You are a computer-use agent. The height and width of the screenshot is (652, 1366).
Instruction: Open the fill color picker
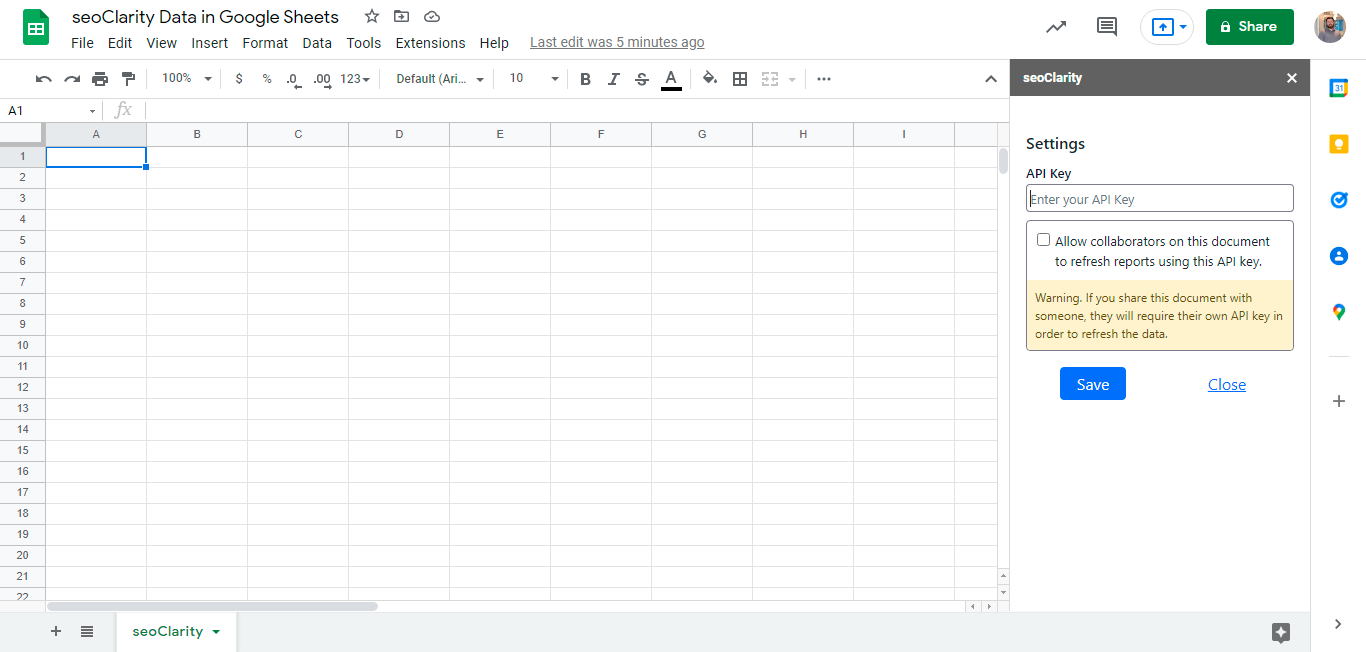tap(710, 79)
